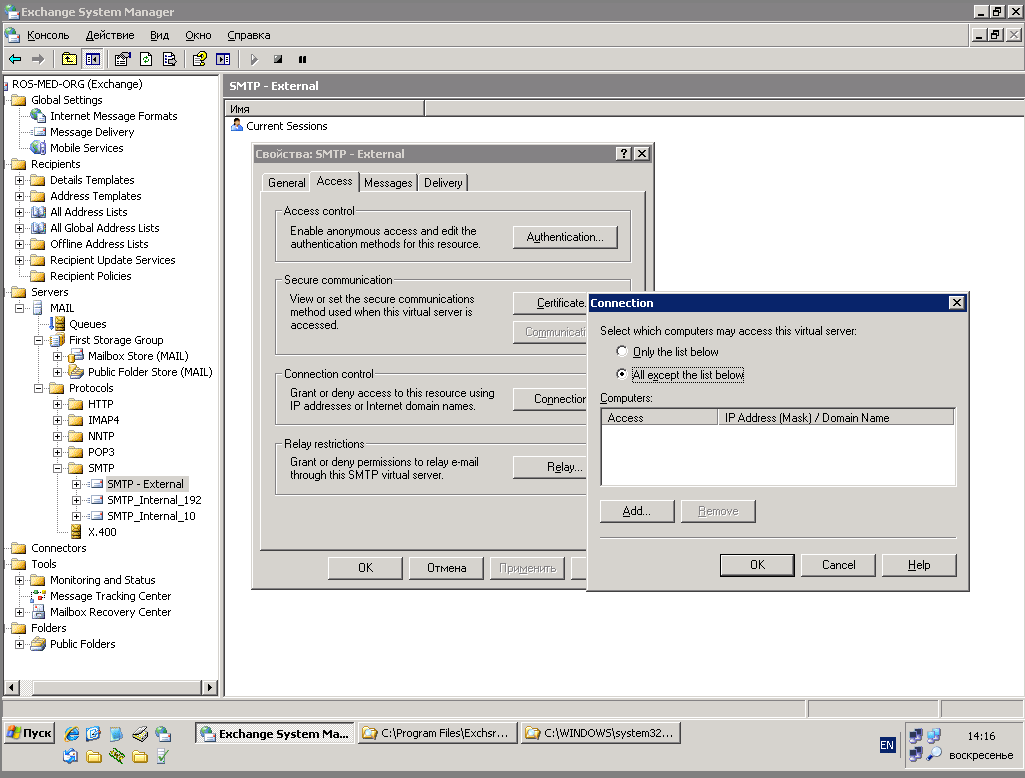Image resolution: width=1025 pixels, height=778 pixels.
Task: Open the Действие menu
Action: pos(110,35)
